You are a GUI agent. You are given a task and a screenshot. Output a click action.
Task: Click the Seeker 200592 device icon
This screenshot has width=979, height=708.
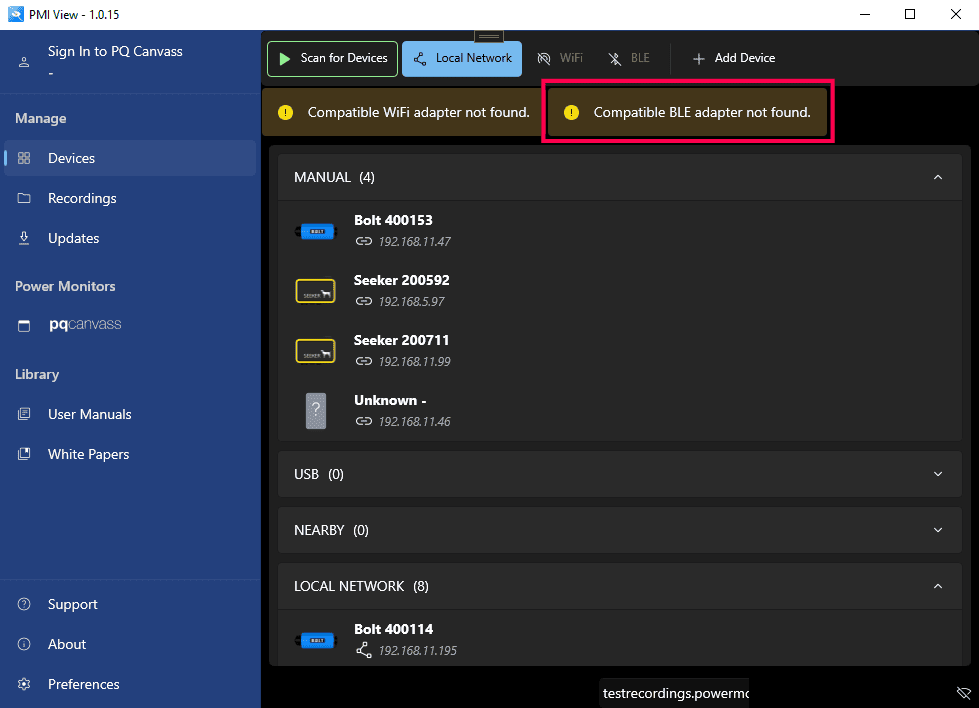(315, 291)
